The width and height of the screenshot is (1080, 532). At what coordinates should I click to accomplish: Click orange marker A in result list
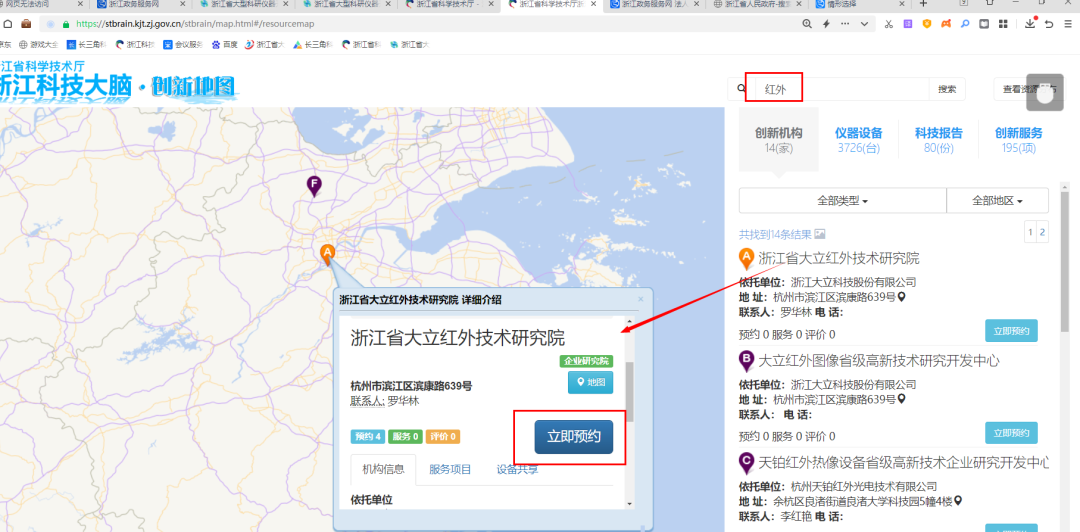coord(746,259)
